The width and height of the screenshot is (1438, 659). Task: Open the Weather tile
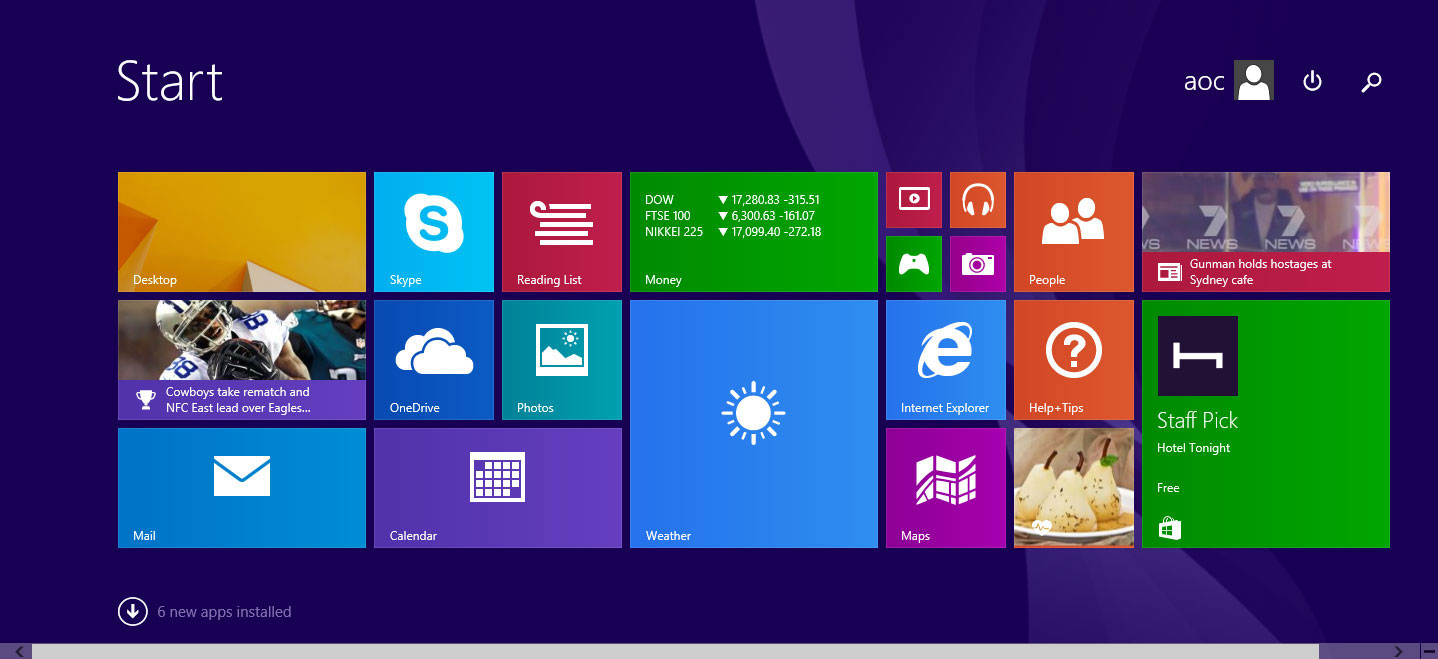(x=754, y=424)
